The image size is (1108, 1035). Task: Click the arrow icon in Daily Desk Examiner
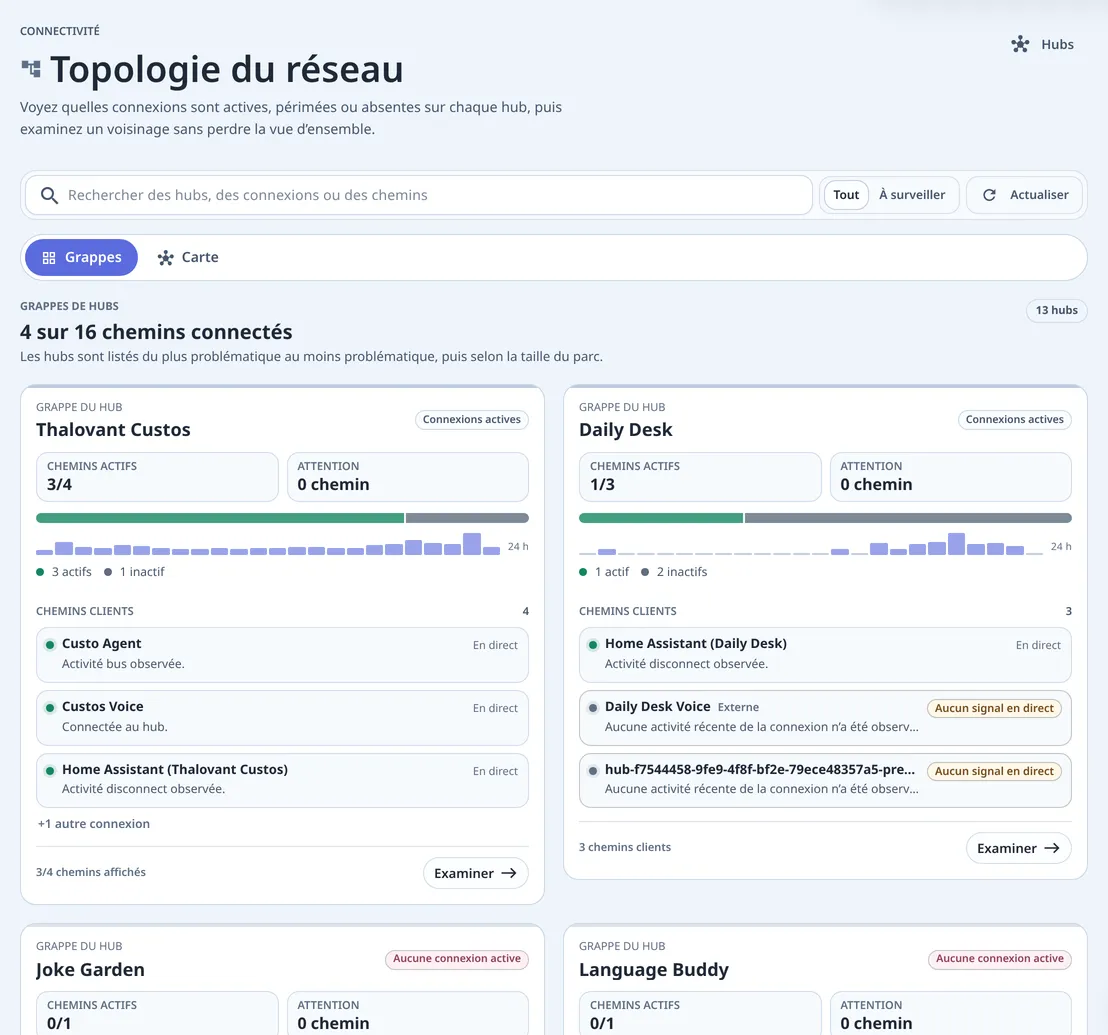click(1051, 848)
